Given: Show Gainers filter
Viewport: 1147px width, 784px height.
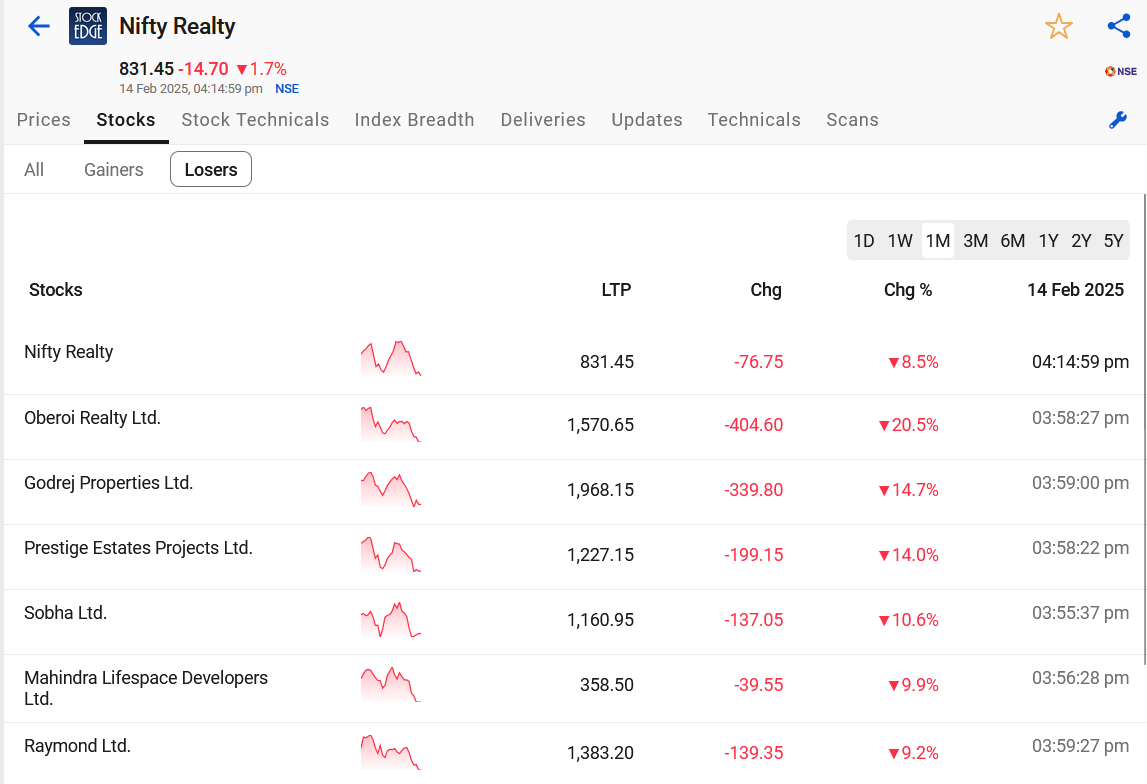Looking at the screenshot, I should click(113, 170).
